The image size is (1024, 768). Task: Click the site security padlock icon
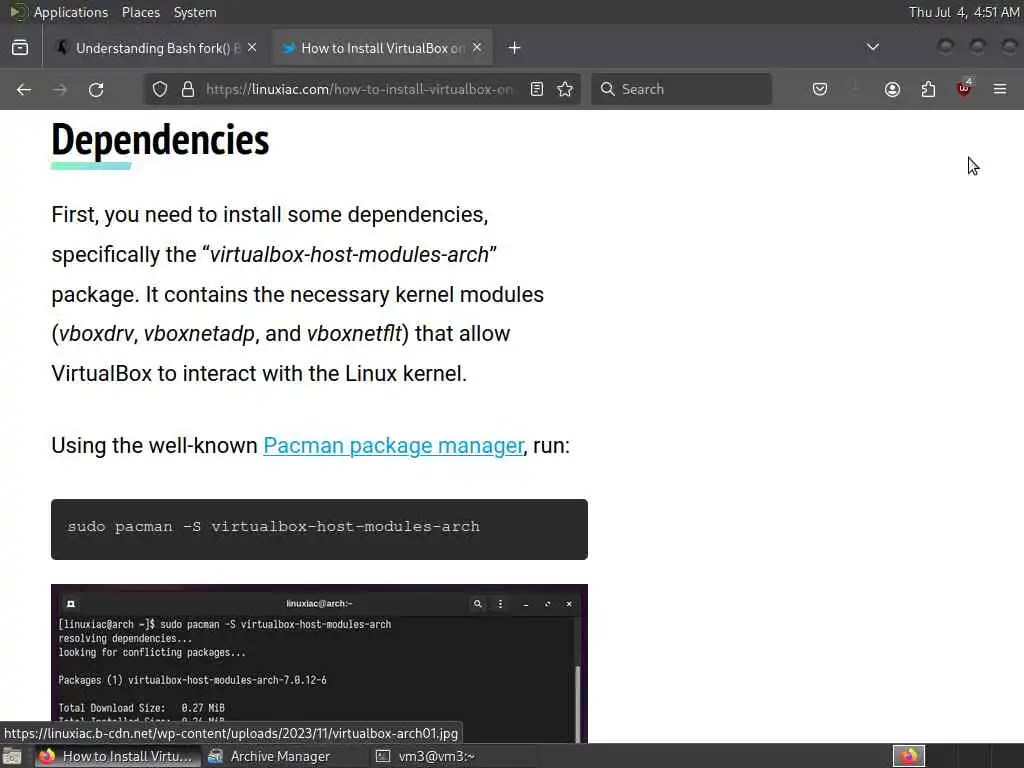pos(188,89)
